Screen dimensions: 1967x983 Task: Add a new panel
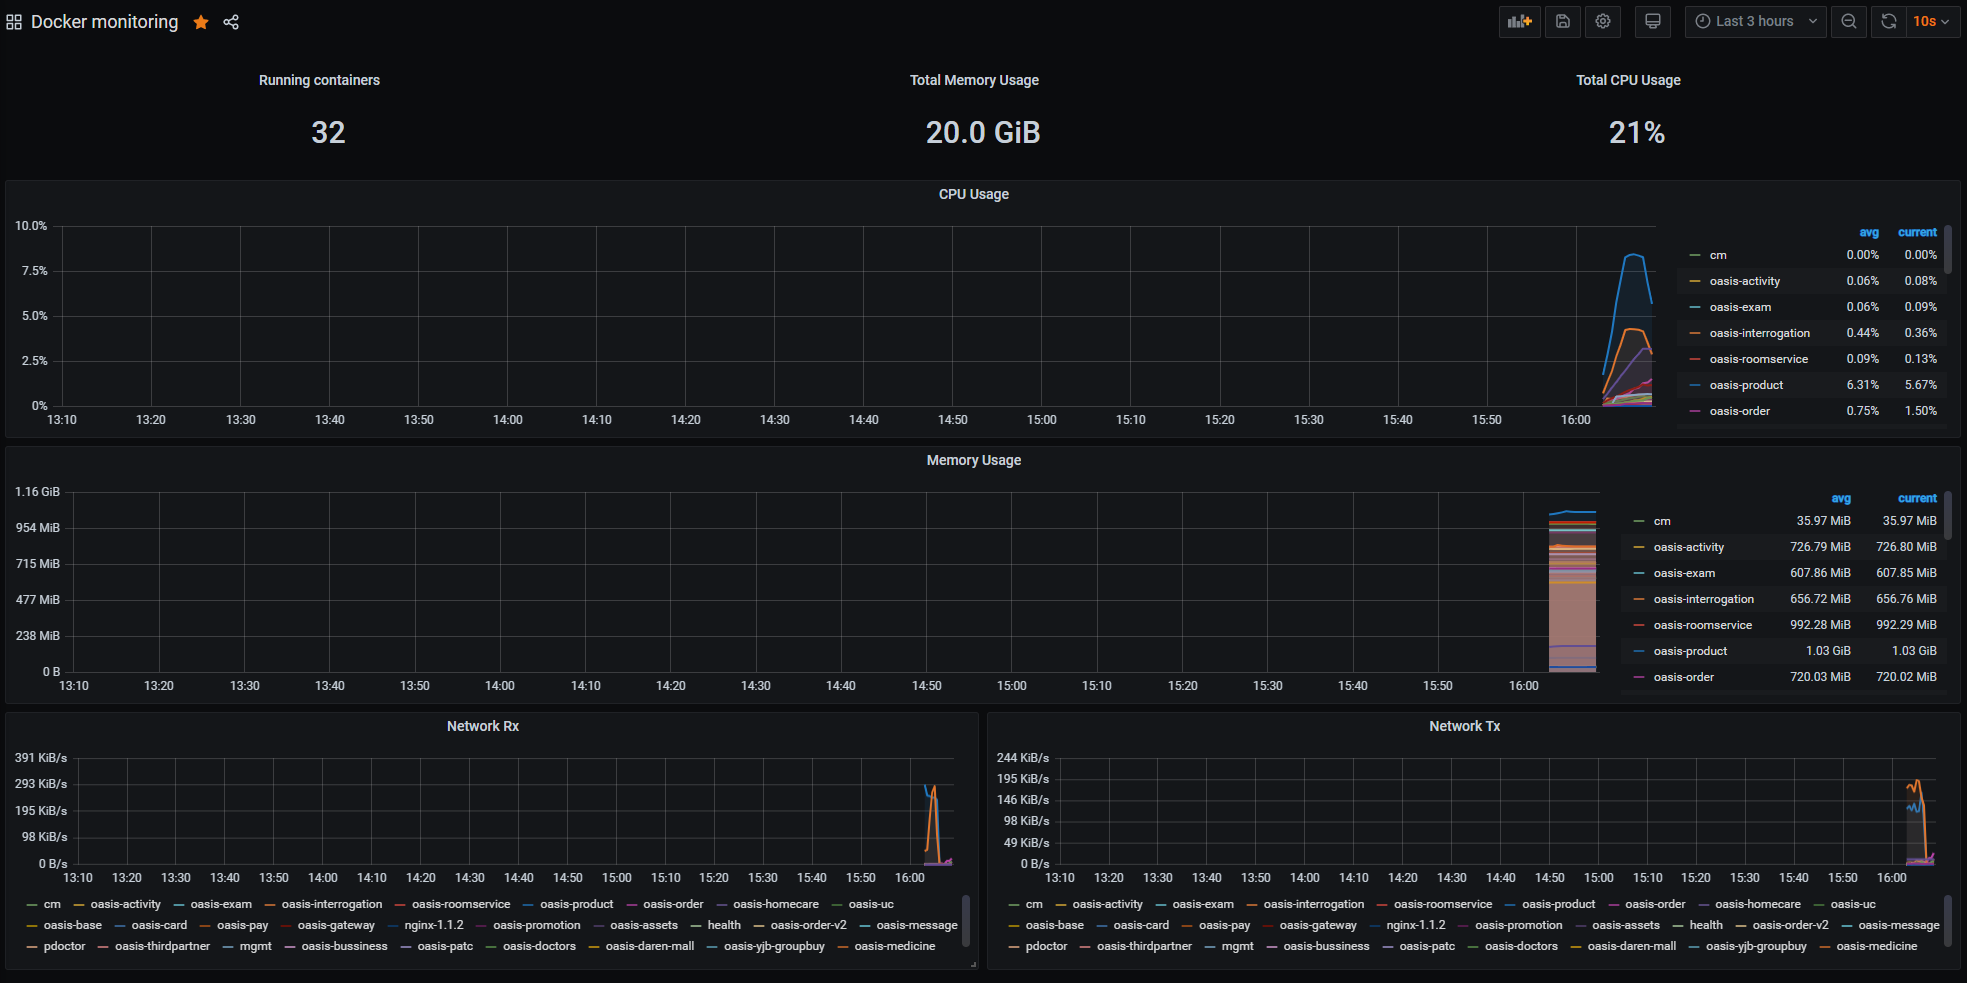pyautogui.click(x=1519, y=21)
